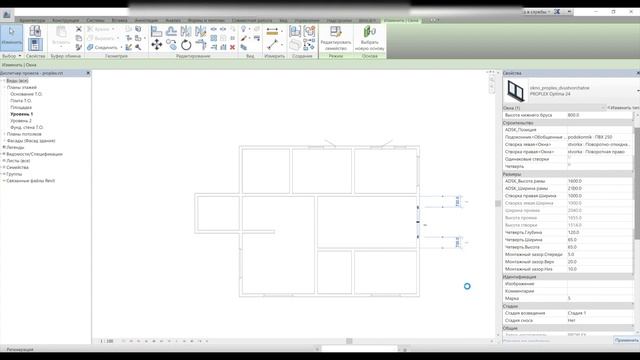Select the Measure between points tool
Image resolution: width=640 pixels, height=360 pixels.
click(x=272, y=44)
